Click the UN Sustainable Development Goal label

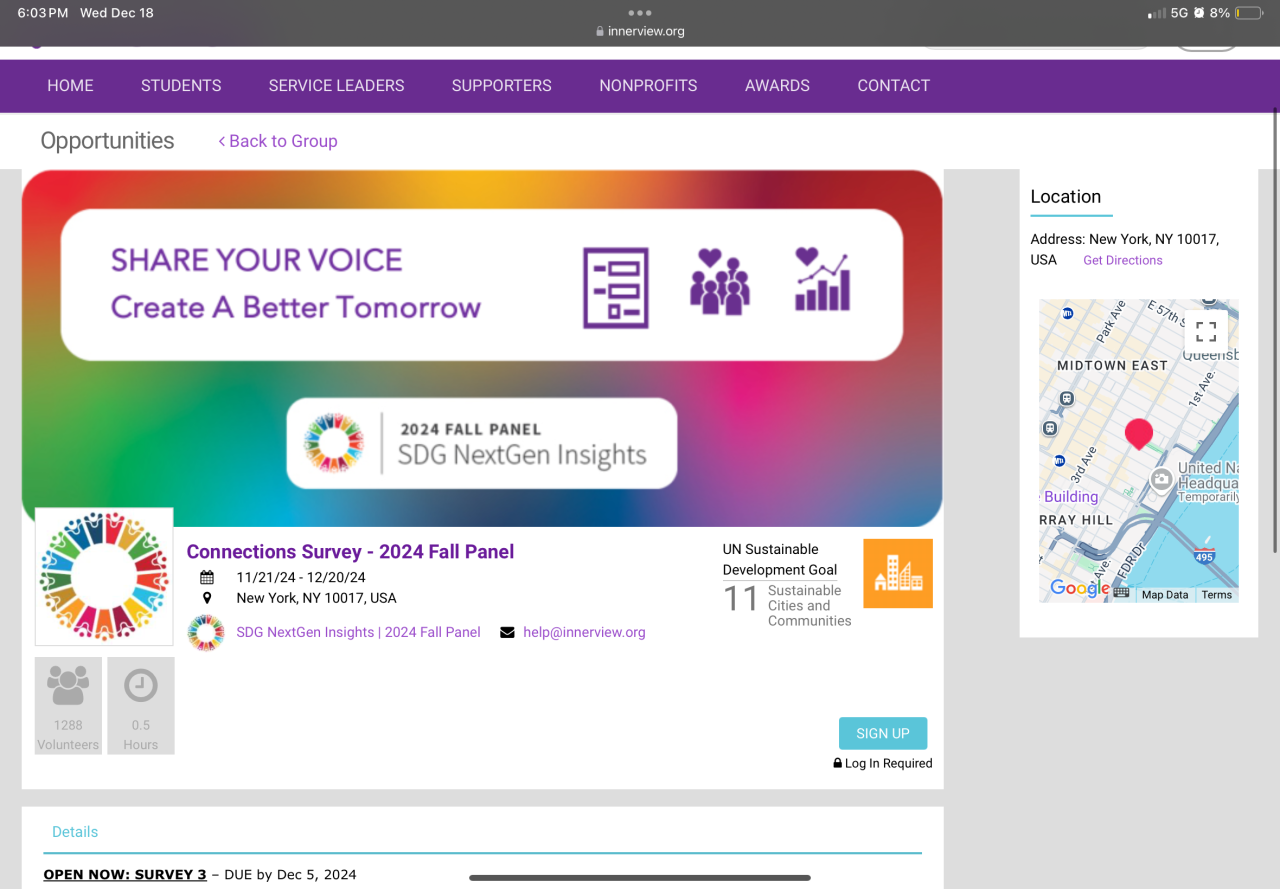780,560
